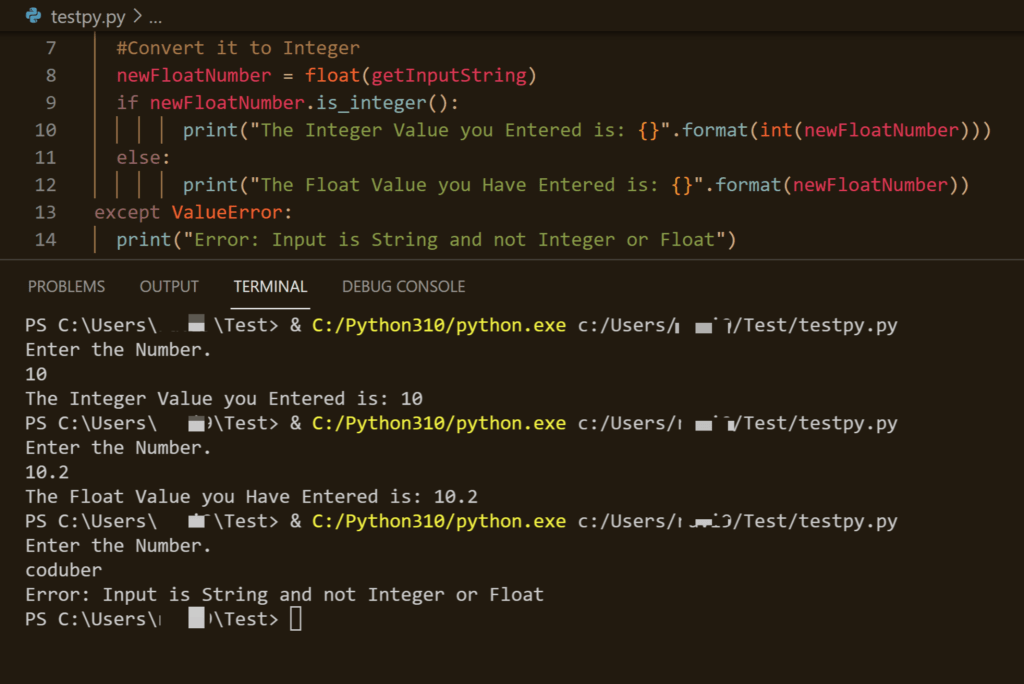Select the print statement on line 14
1024x684 pixels.
point(143,239)
